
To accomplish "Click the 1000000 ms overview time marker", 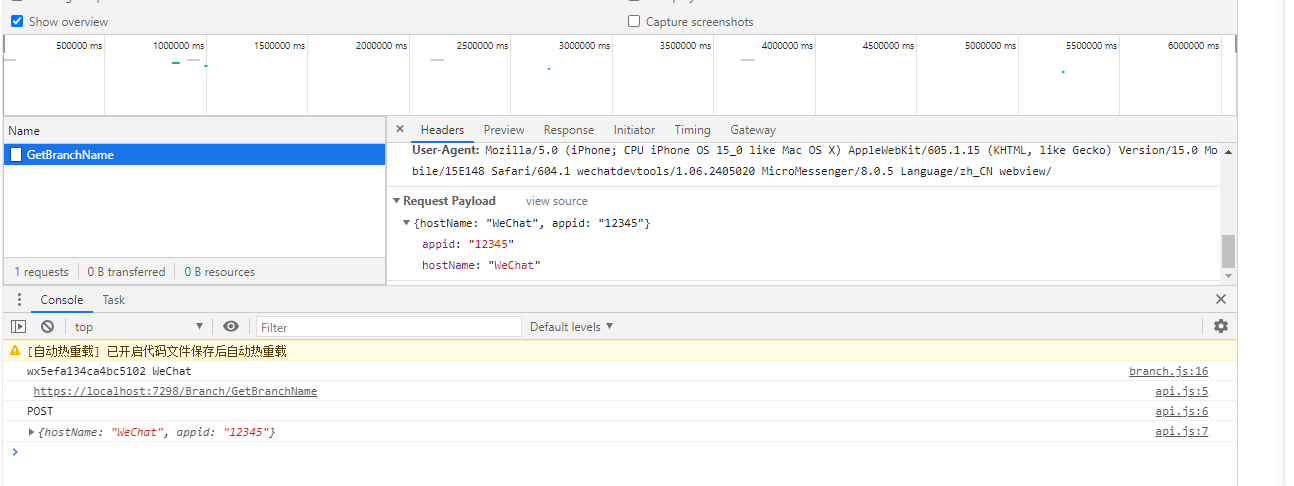I will [x=178, y=46].
